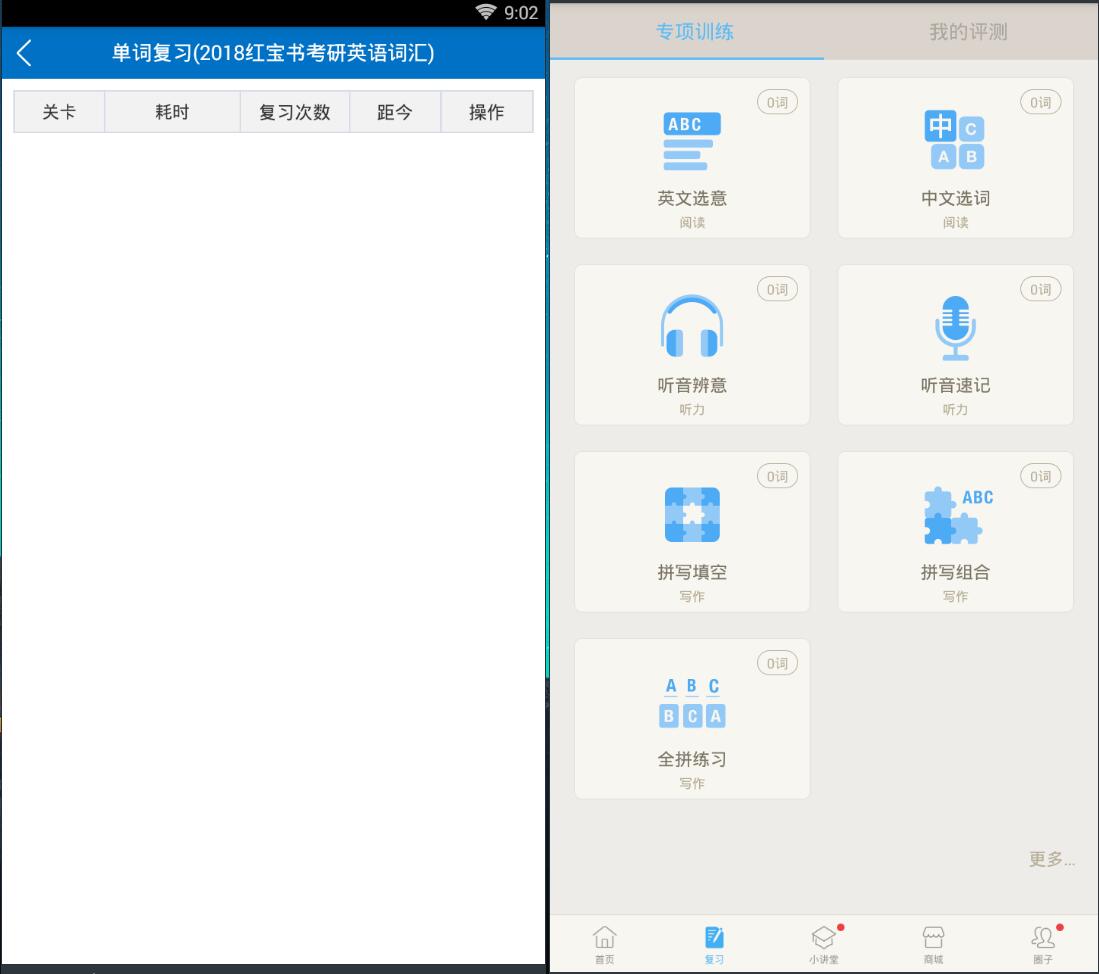Click the 0词 badge on 英文选意
This screenshot has width=1099, height=974.
(x=777, y=102)
